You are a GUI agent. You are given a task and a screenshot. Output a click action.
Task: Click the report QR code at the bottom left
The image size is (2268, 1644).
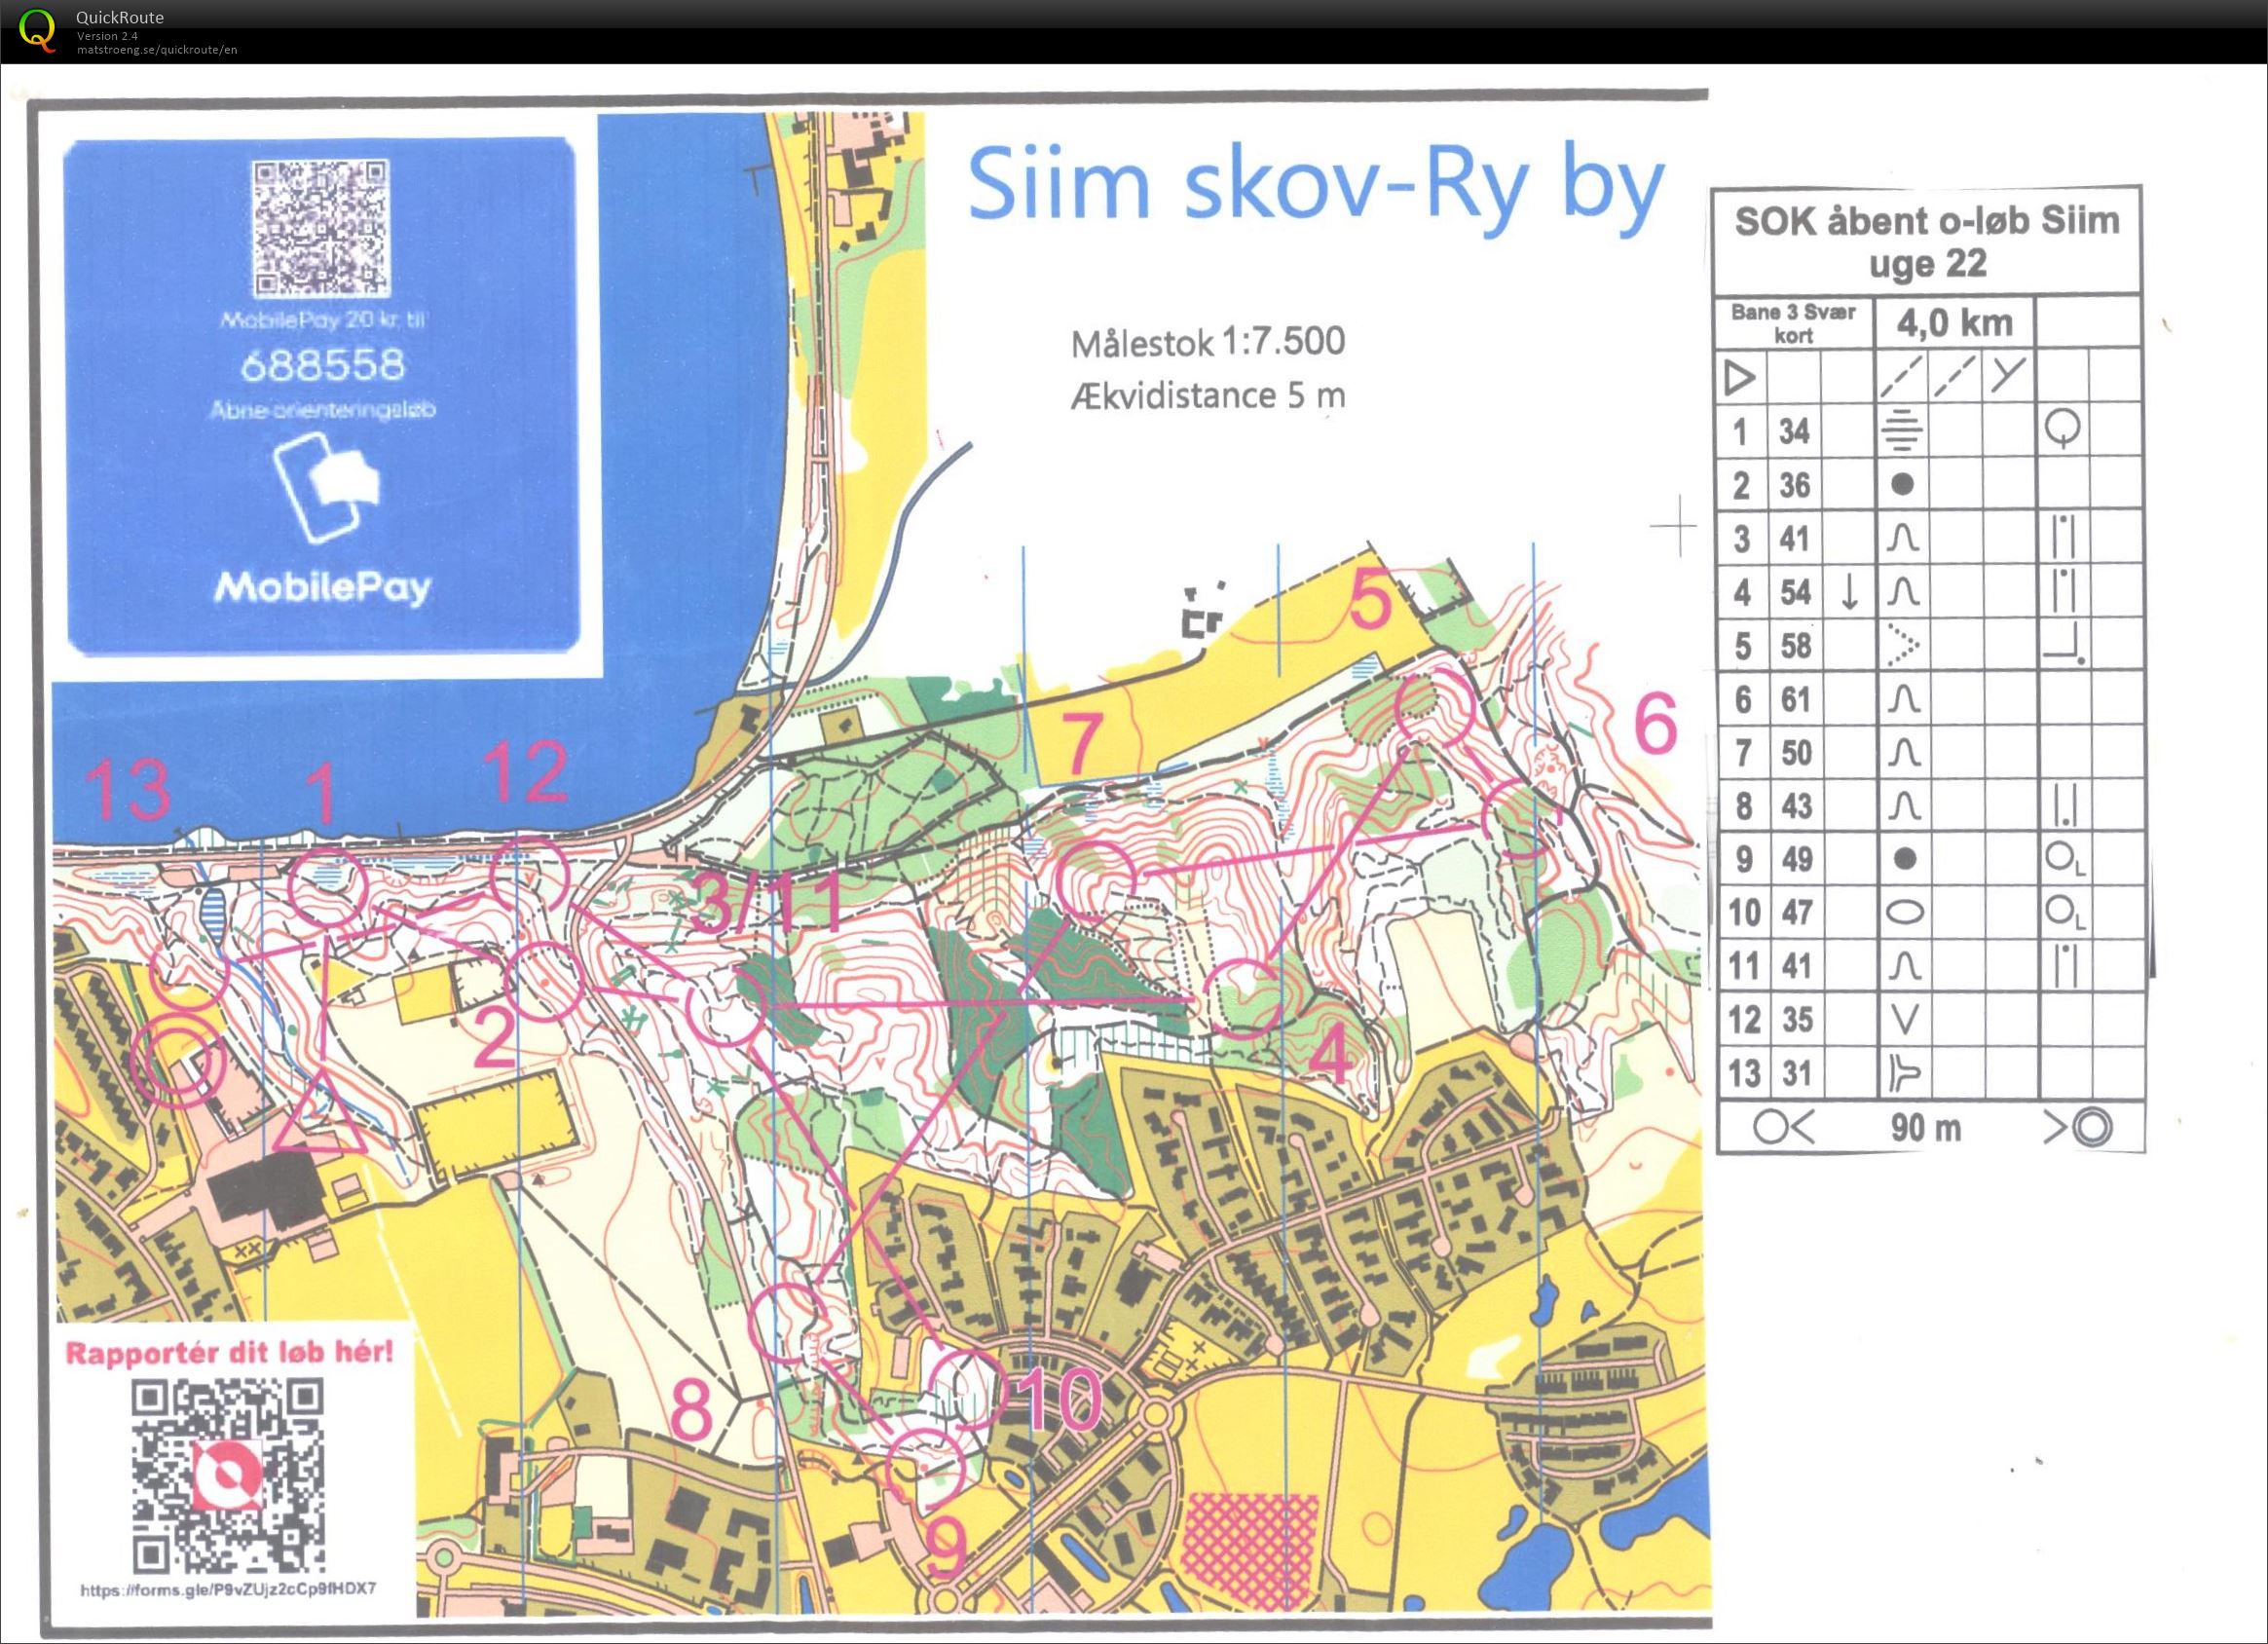[229, 1476]
